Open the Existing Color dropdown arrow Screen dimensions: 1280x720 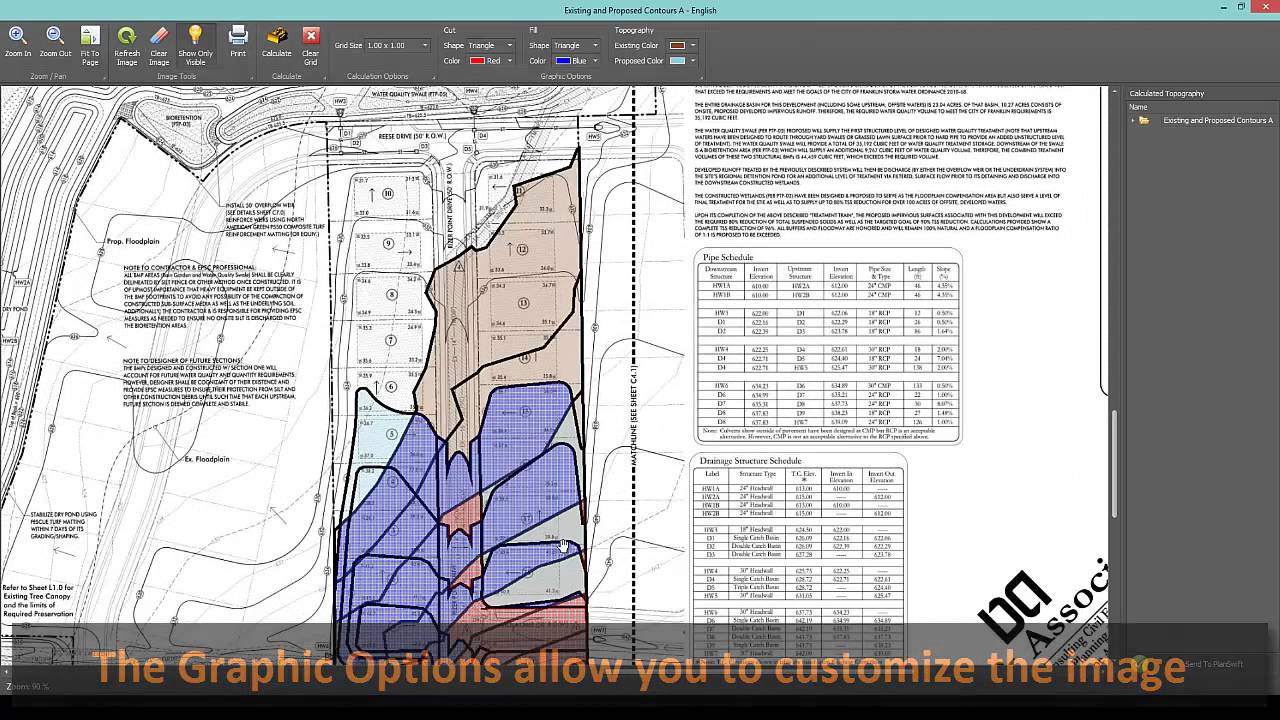[693, 45]
